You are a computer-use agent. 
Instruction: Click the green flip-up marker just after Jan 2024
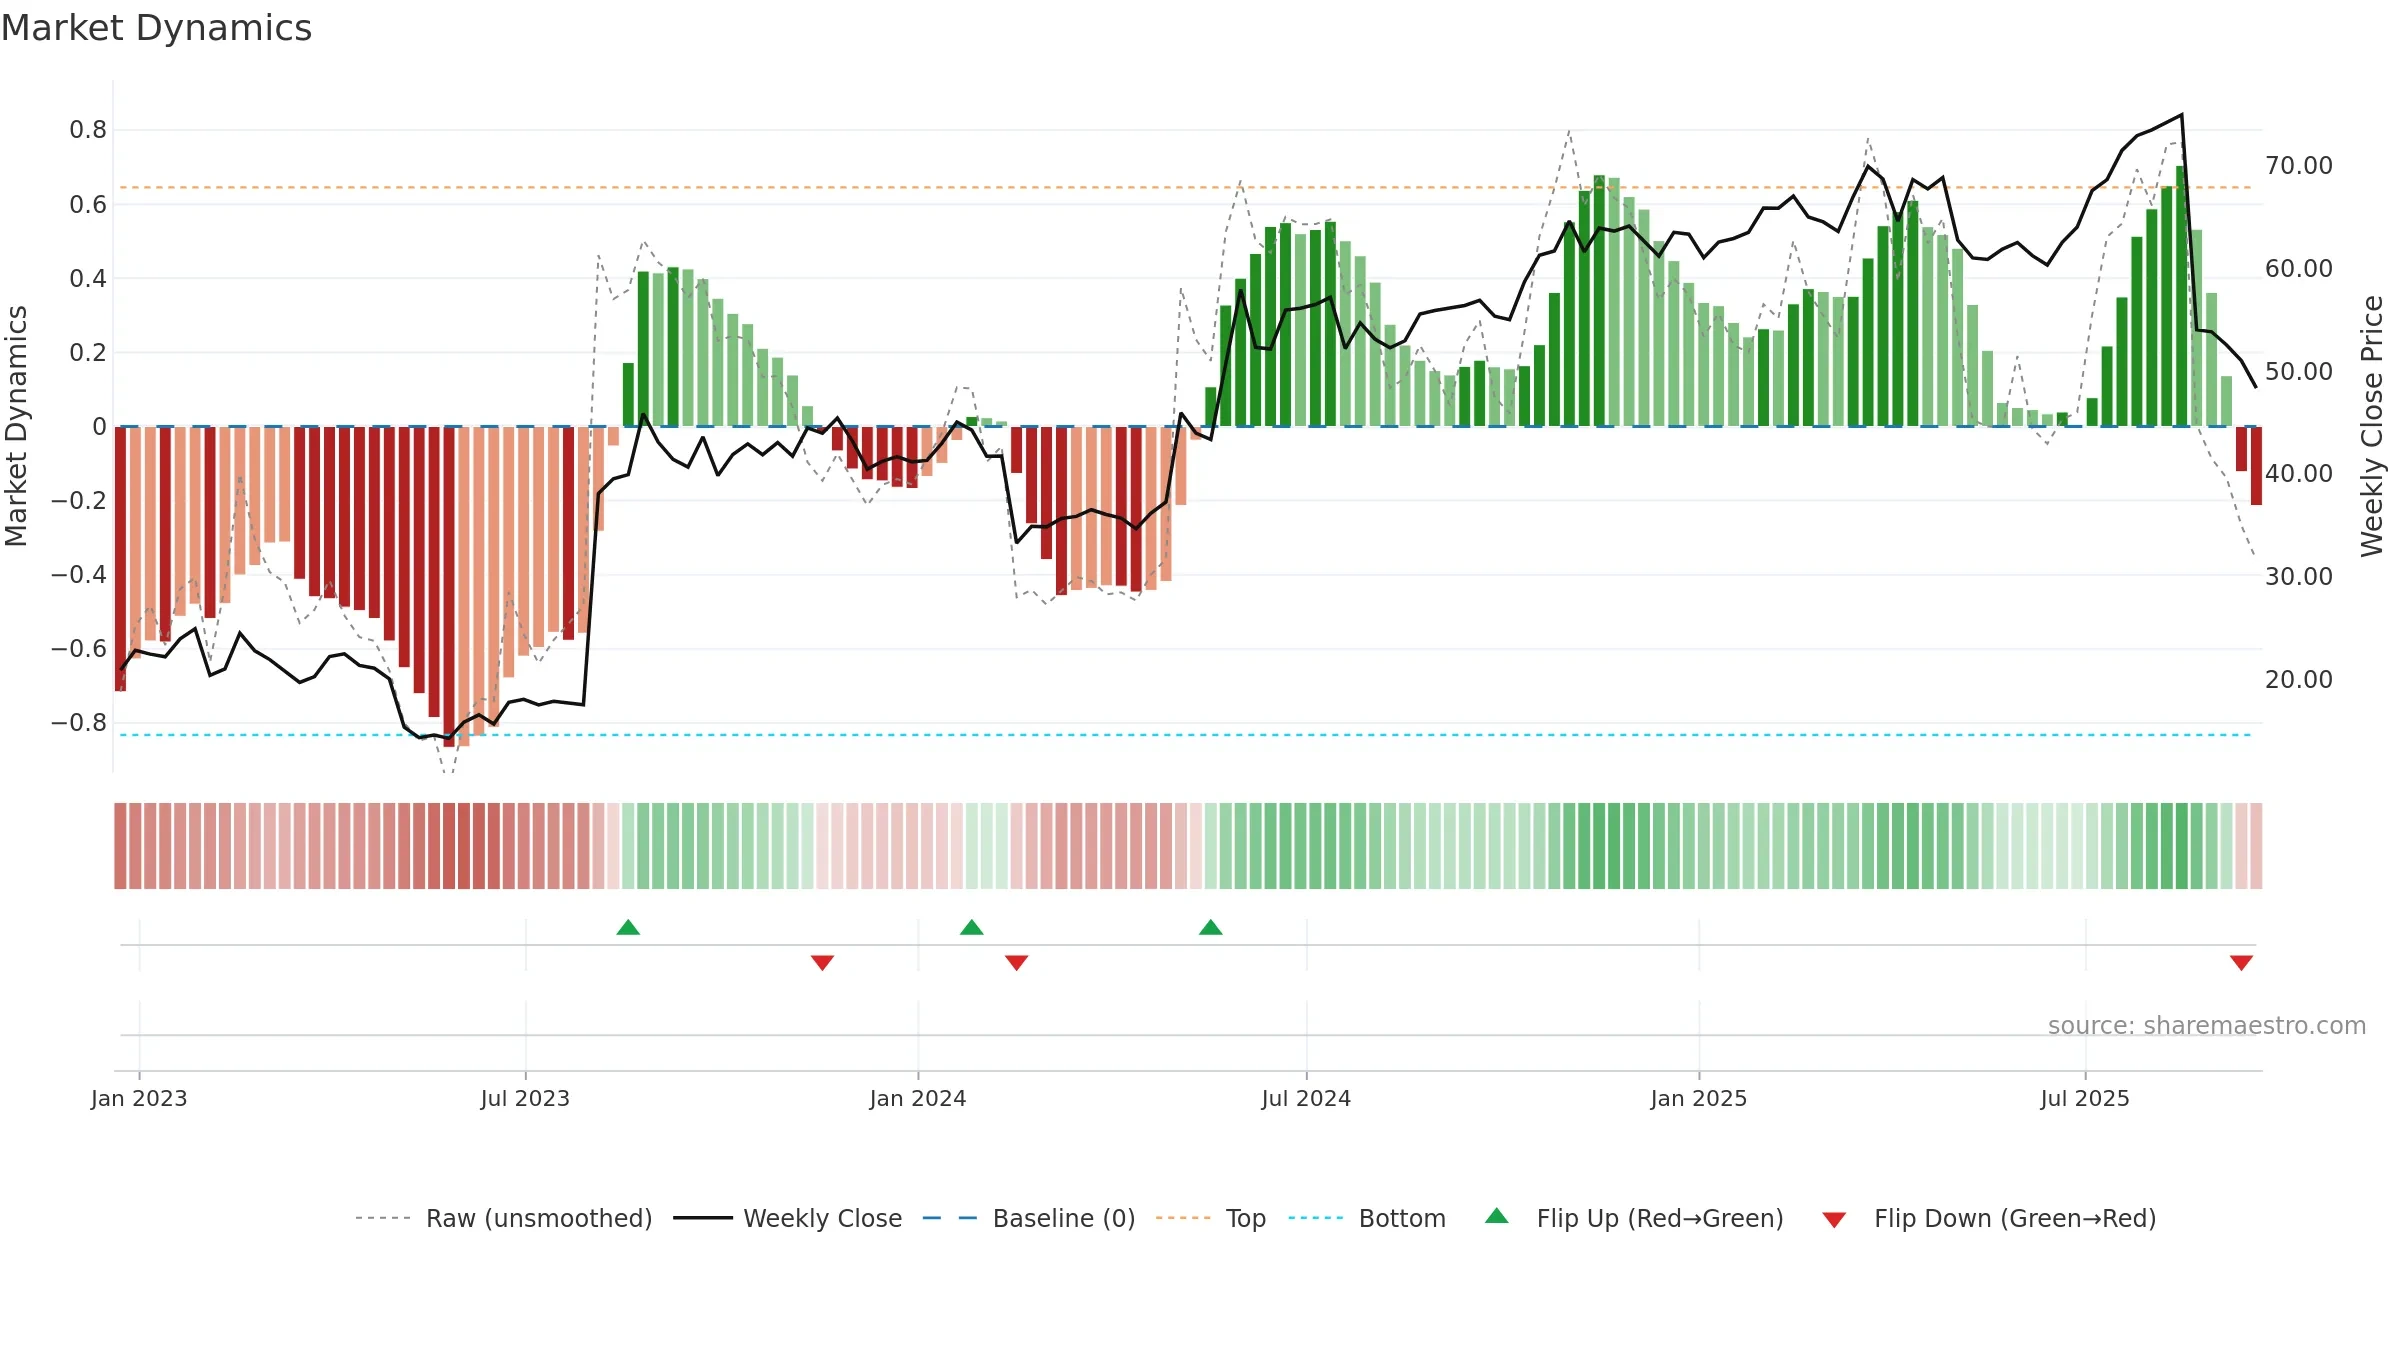click(x=972, y=927)
